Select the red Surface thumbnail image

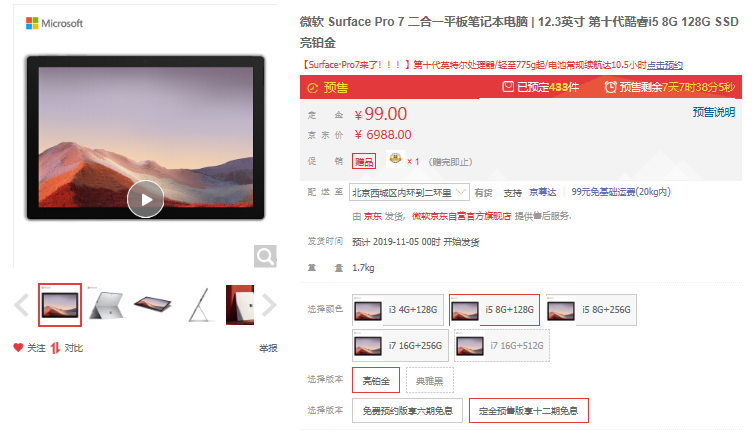tap(240, 305)
